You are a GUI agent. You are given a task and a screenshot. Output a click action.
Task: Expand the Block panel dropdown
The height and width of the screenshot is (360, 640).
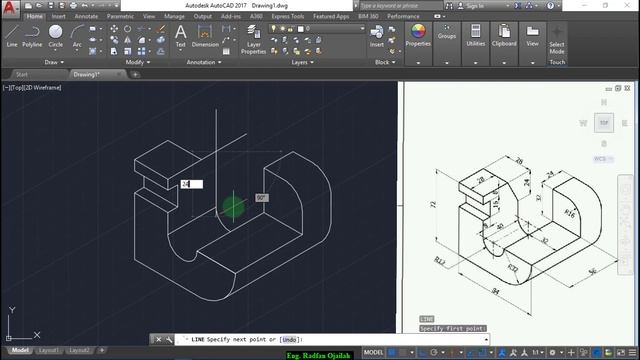click(385, 62)
